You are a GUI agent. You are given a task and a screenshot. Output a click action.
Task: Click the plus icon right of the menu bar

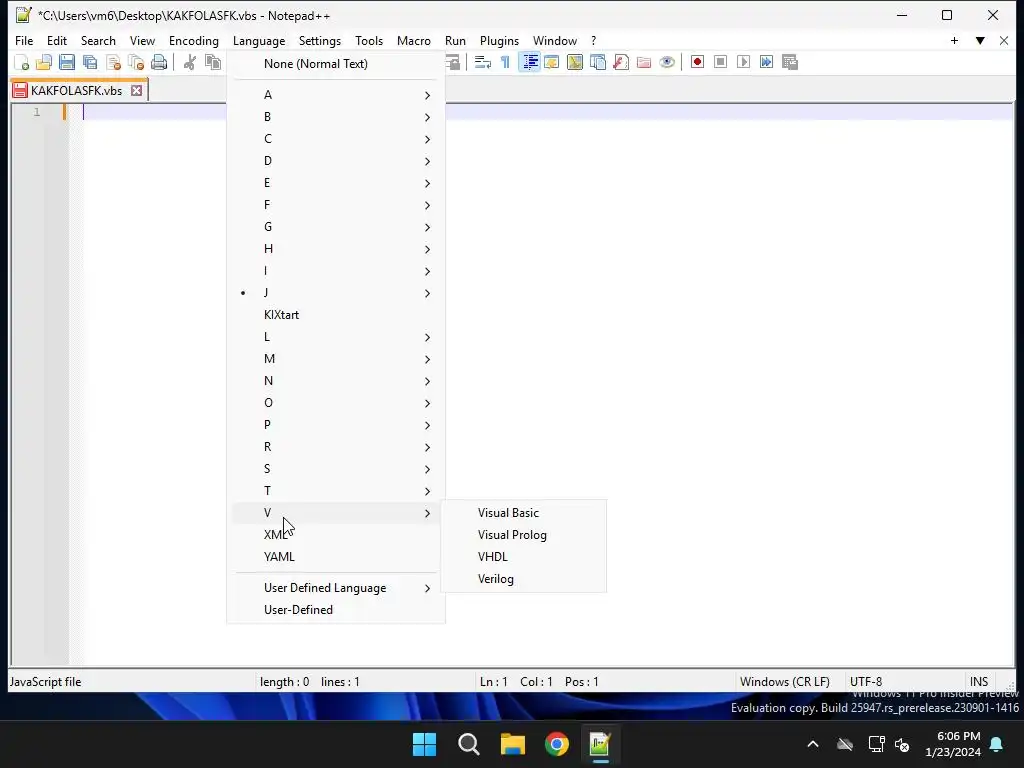coord(954,40)
